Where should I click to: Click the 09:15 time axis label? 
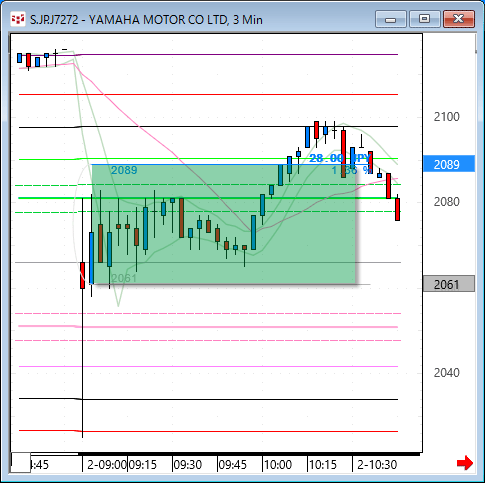[142, 464]
